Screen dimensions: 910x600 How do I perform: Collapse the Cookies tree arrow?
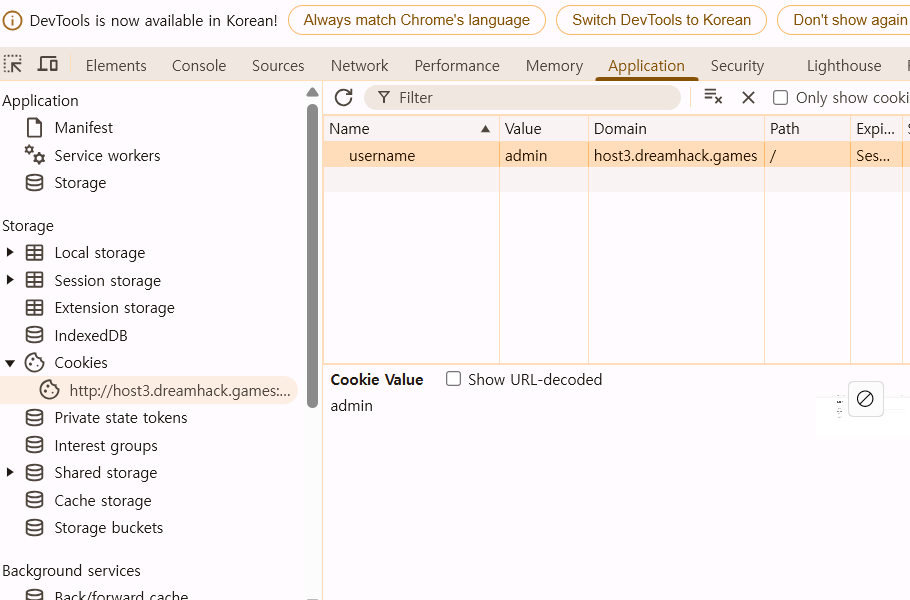(x=10, y=363)
